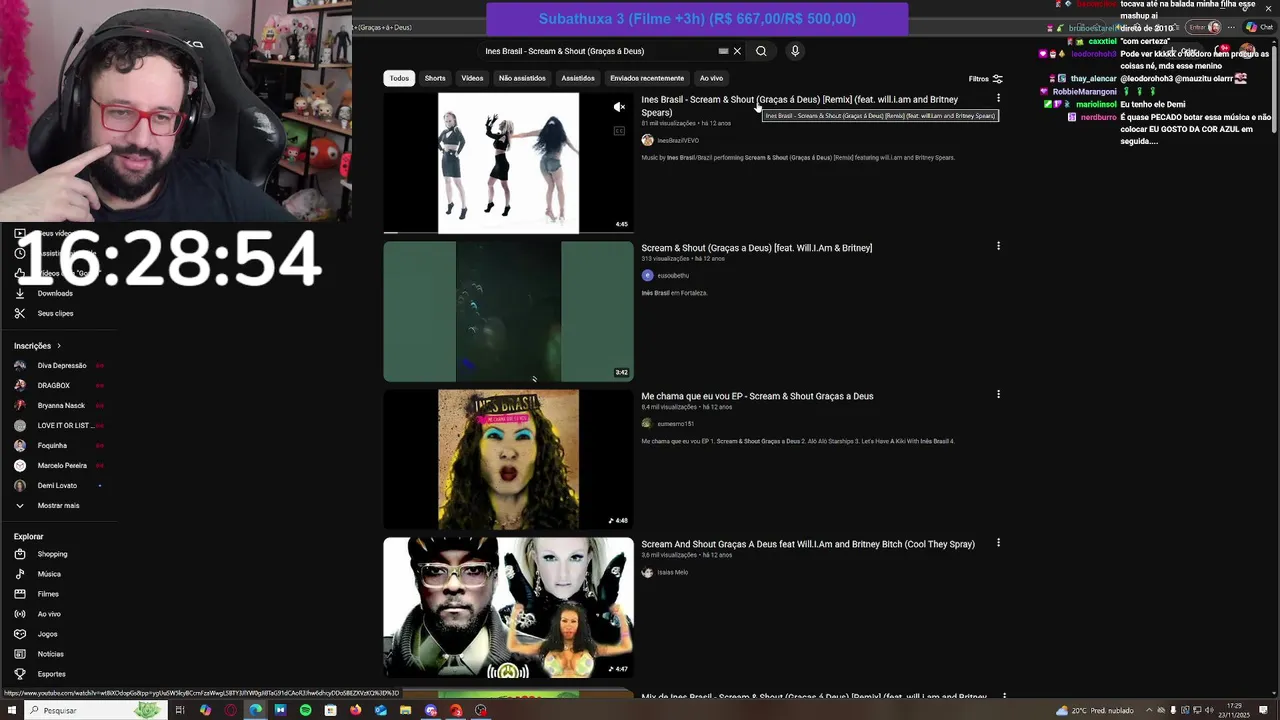1280x720 pixels.
Task: Select the Todos filter chip
Action: pos(399,78)
